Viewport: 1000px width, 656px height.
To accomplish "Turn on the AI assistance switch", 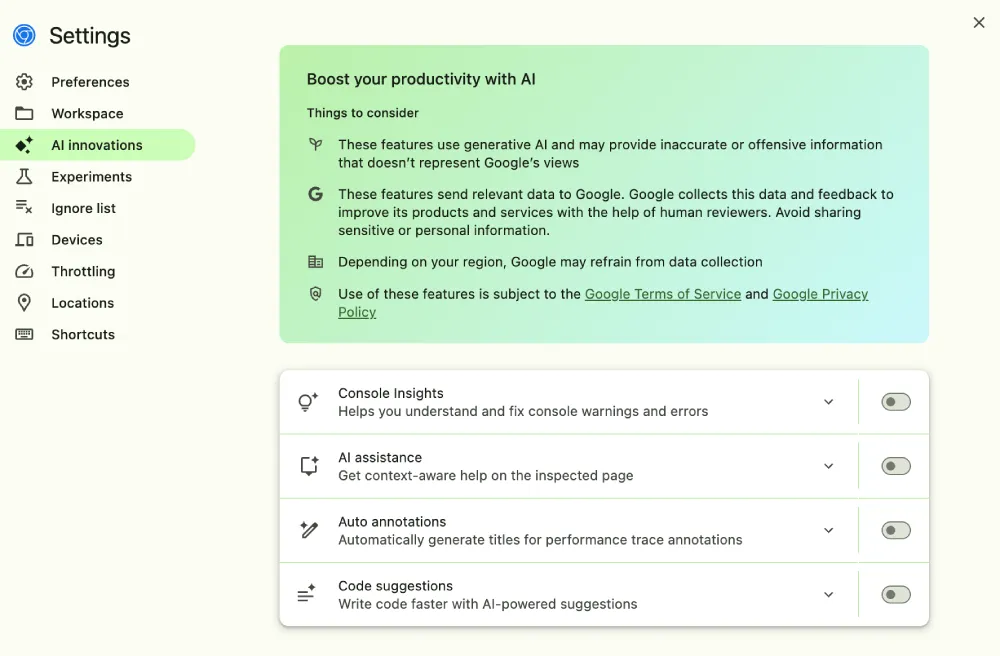I will click(895, 466).
